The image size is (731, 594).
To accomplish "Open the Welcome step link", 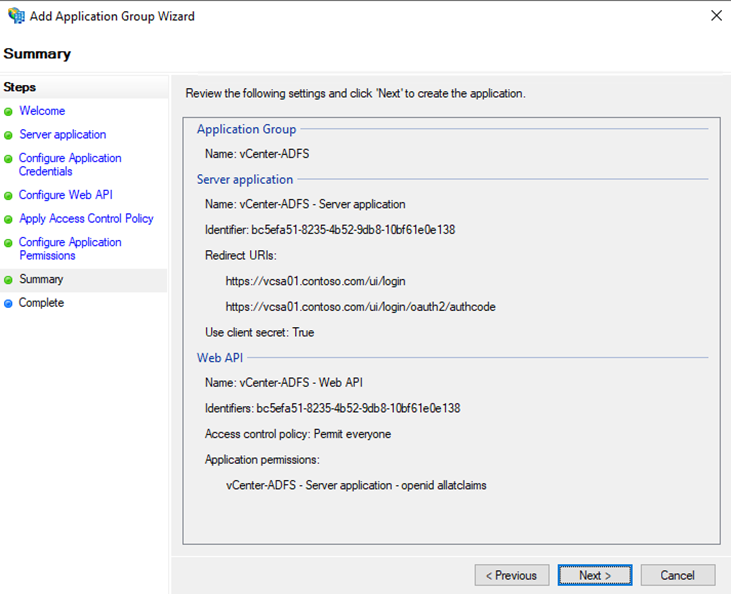I will tap(42, 111).
